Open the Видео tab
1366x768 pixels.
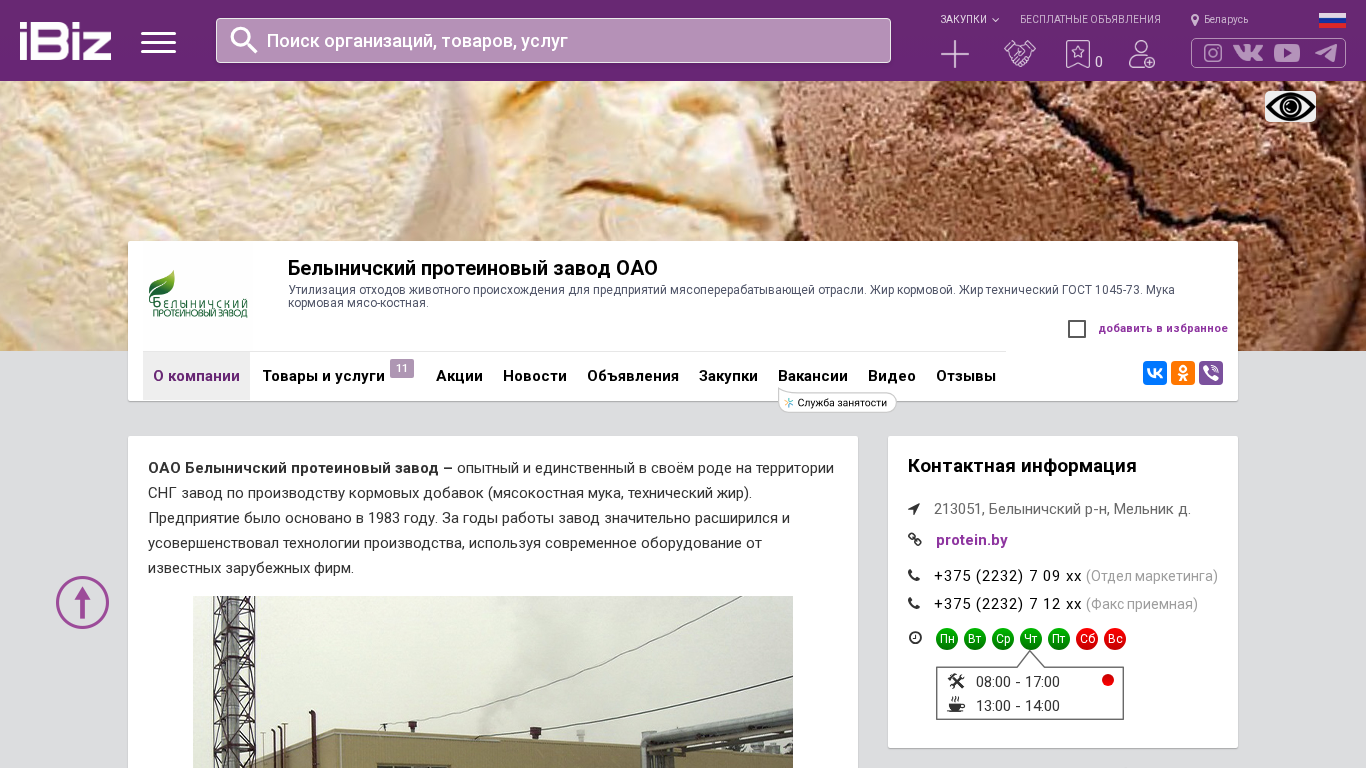coord(892,376)
